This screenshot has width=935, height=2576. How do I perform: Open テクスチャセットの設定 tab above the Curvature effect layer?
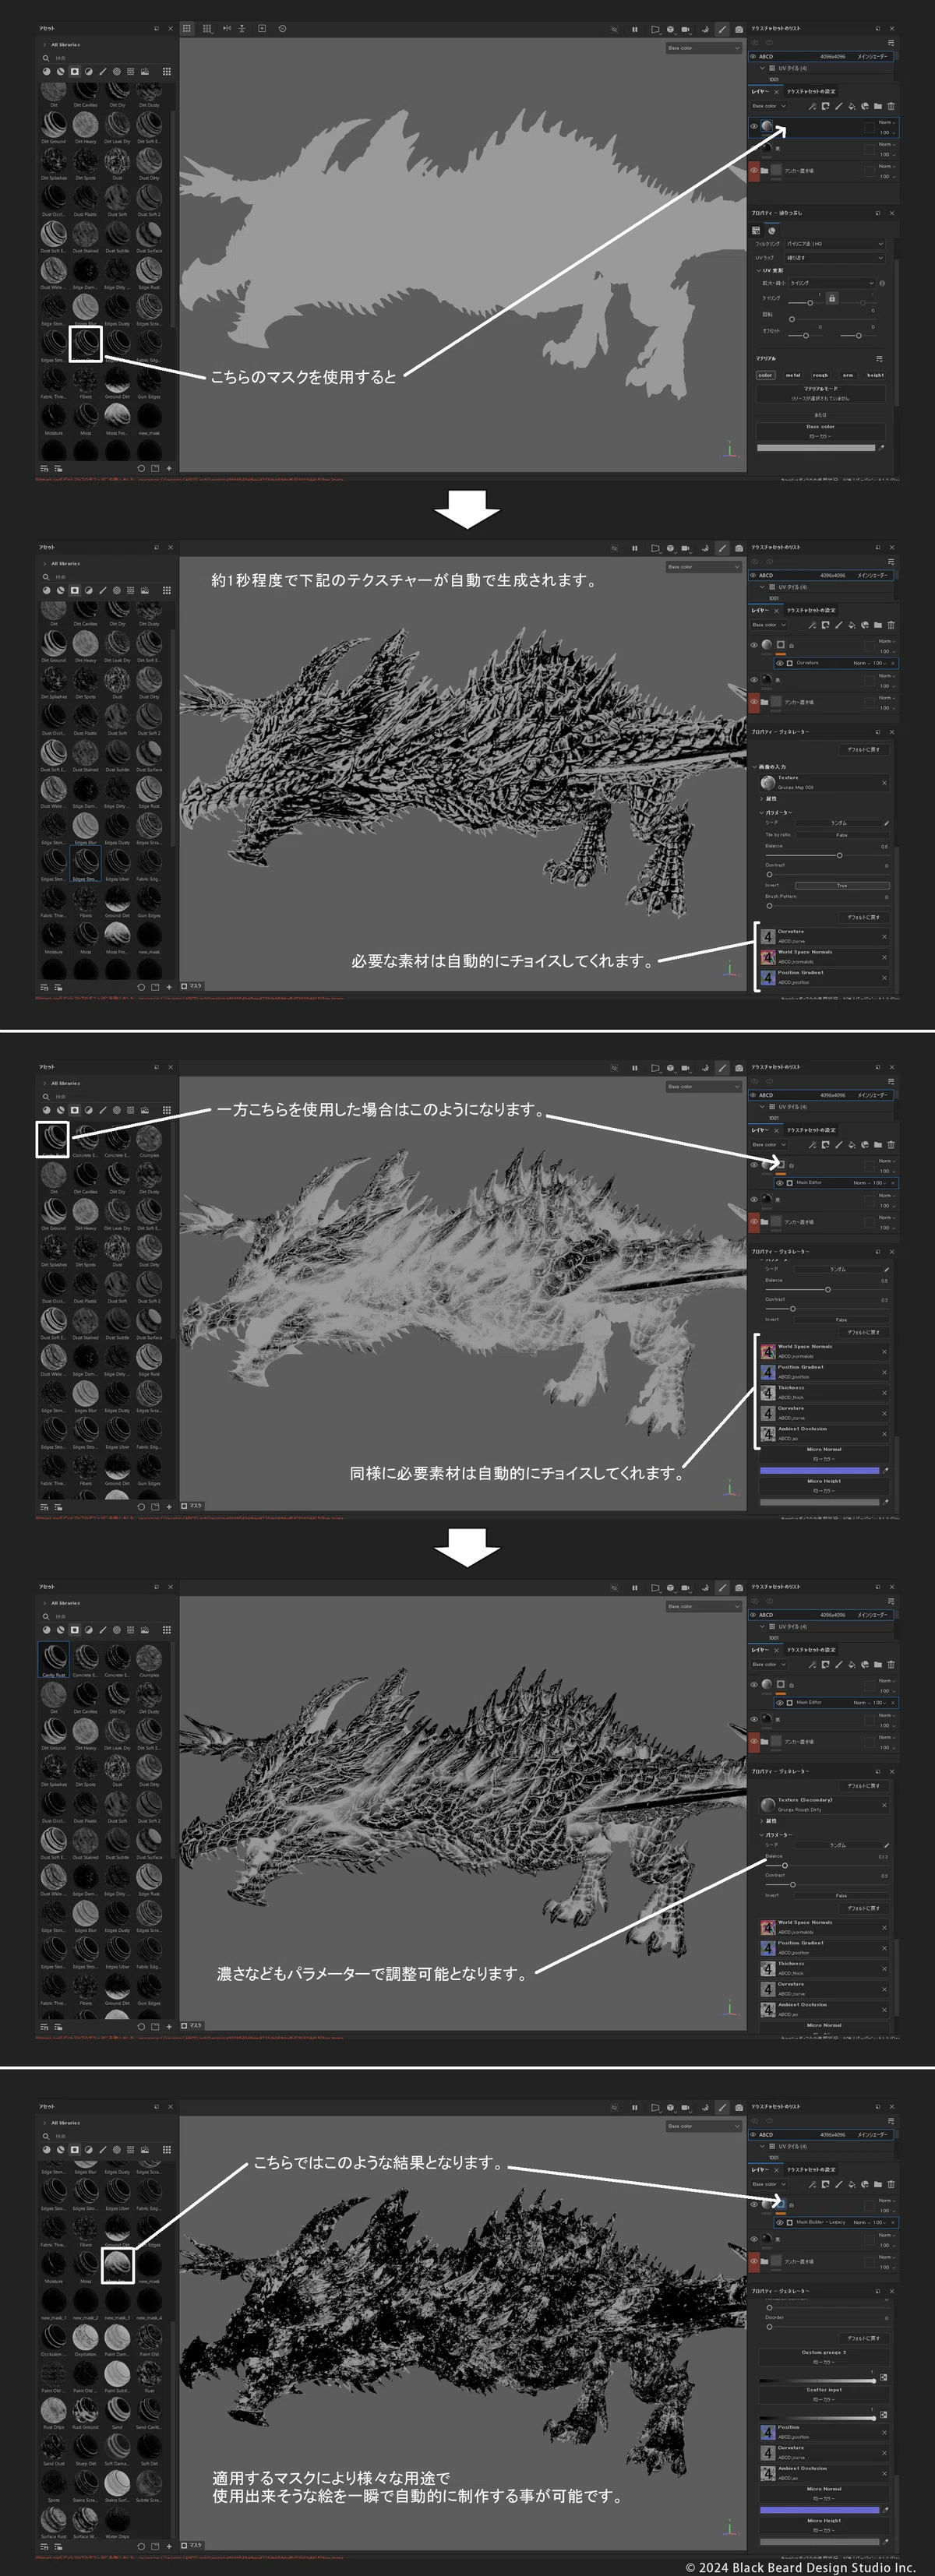[x=811, y=611]
